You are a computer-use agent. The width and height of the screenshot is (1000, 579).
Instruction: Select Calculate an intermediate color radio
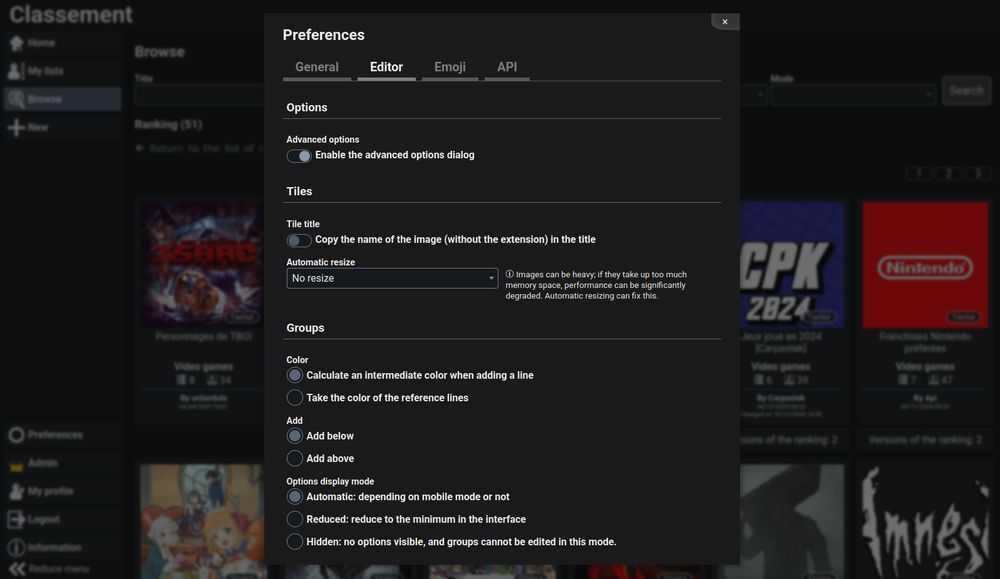pos(295,375)
